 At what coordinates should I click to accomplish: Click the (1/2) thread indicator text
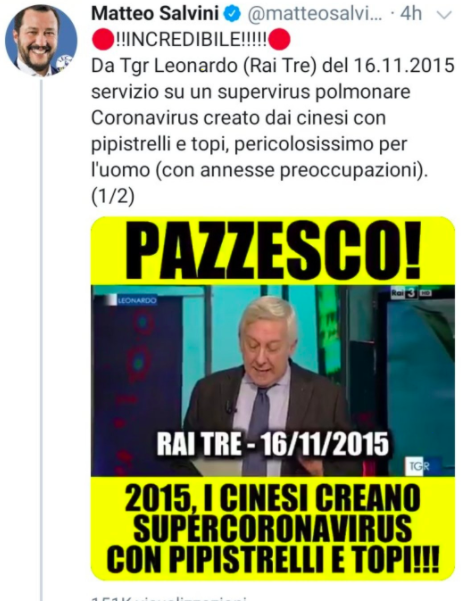[113, 197]
